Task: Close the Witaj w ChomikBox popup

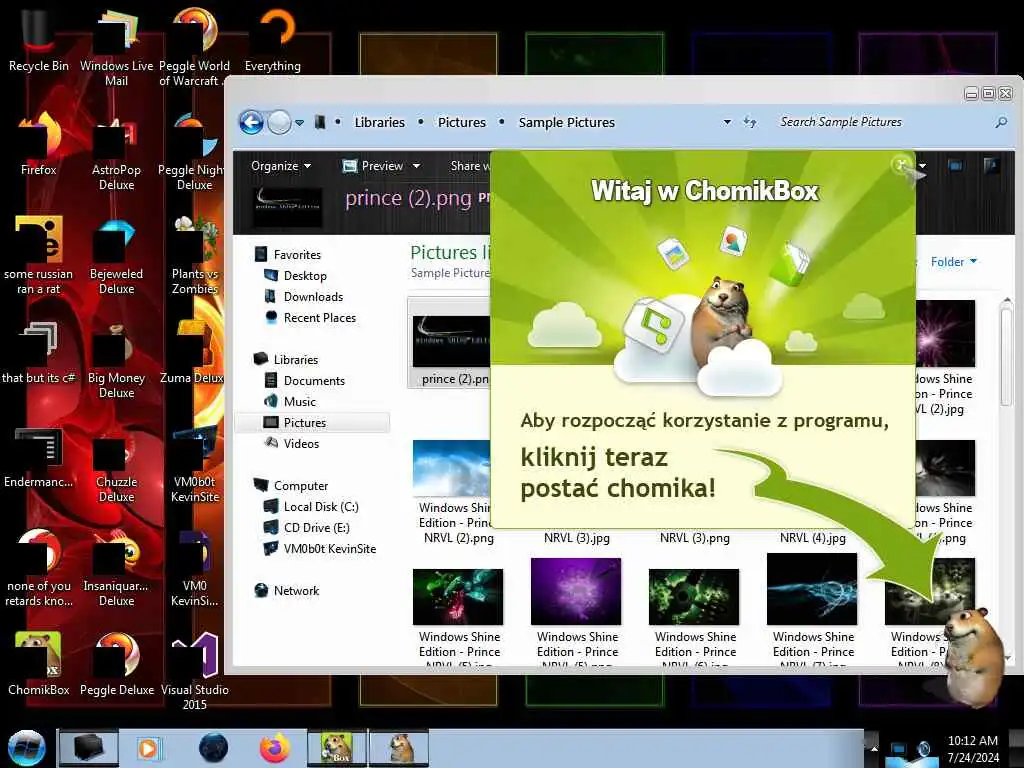Action: pyautogui.click(x=901, y=164)
